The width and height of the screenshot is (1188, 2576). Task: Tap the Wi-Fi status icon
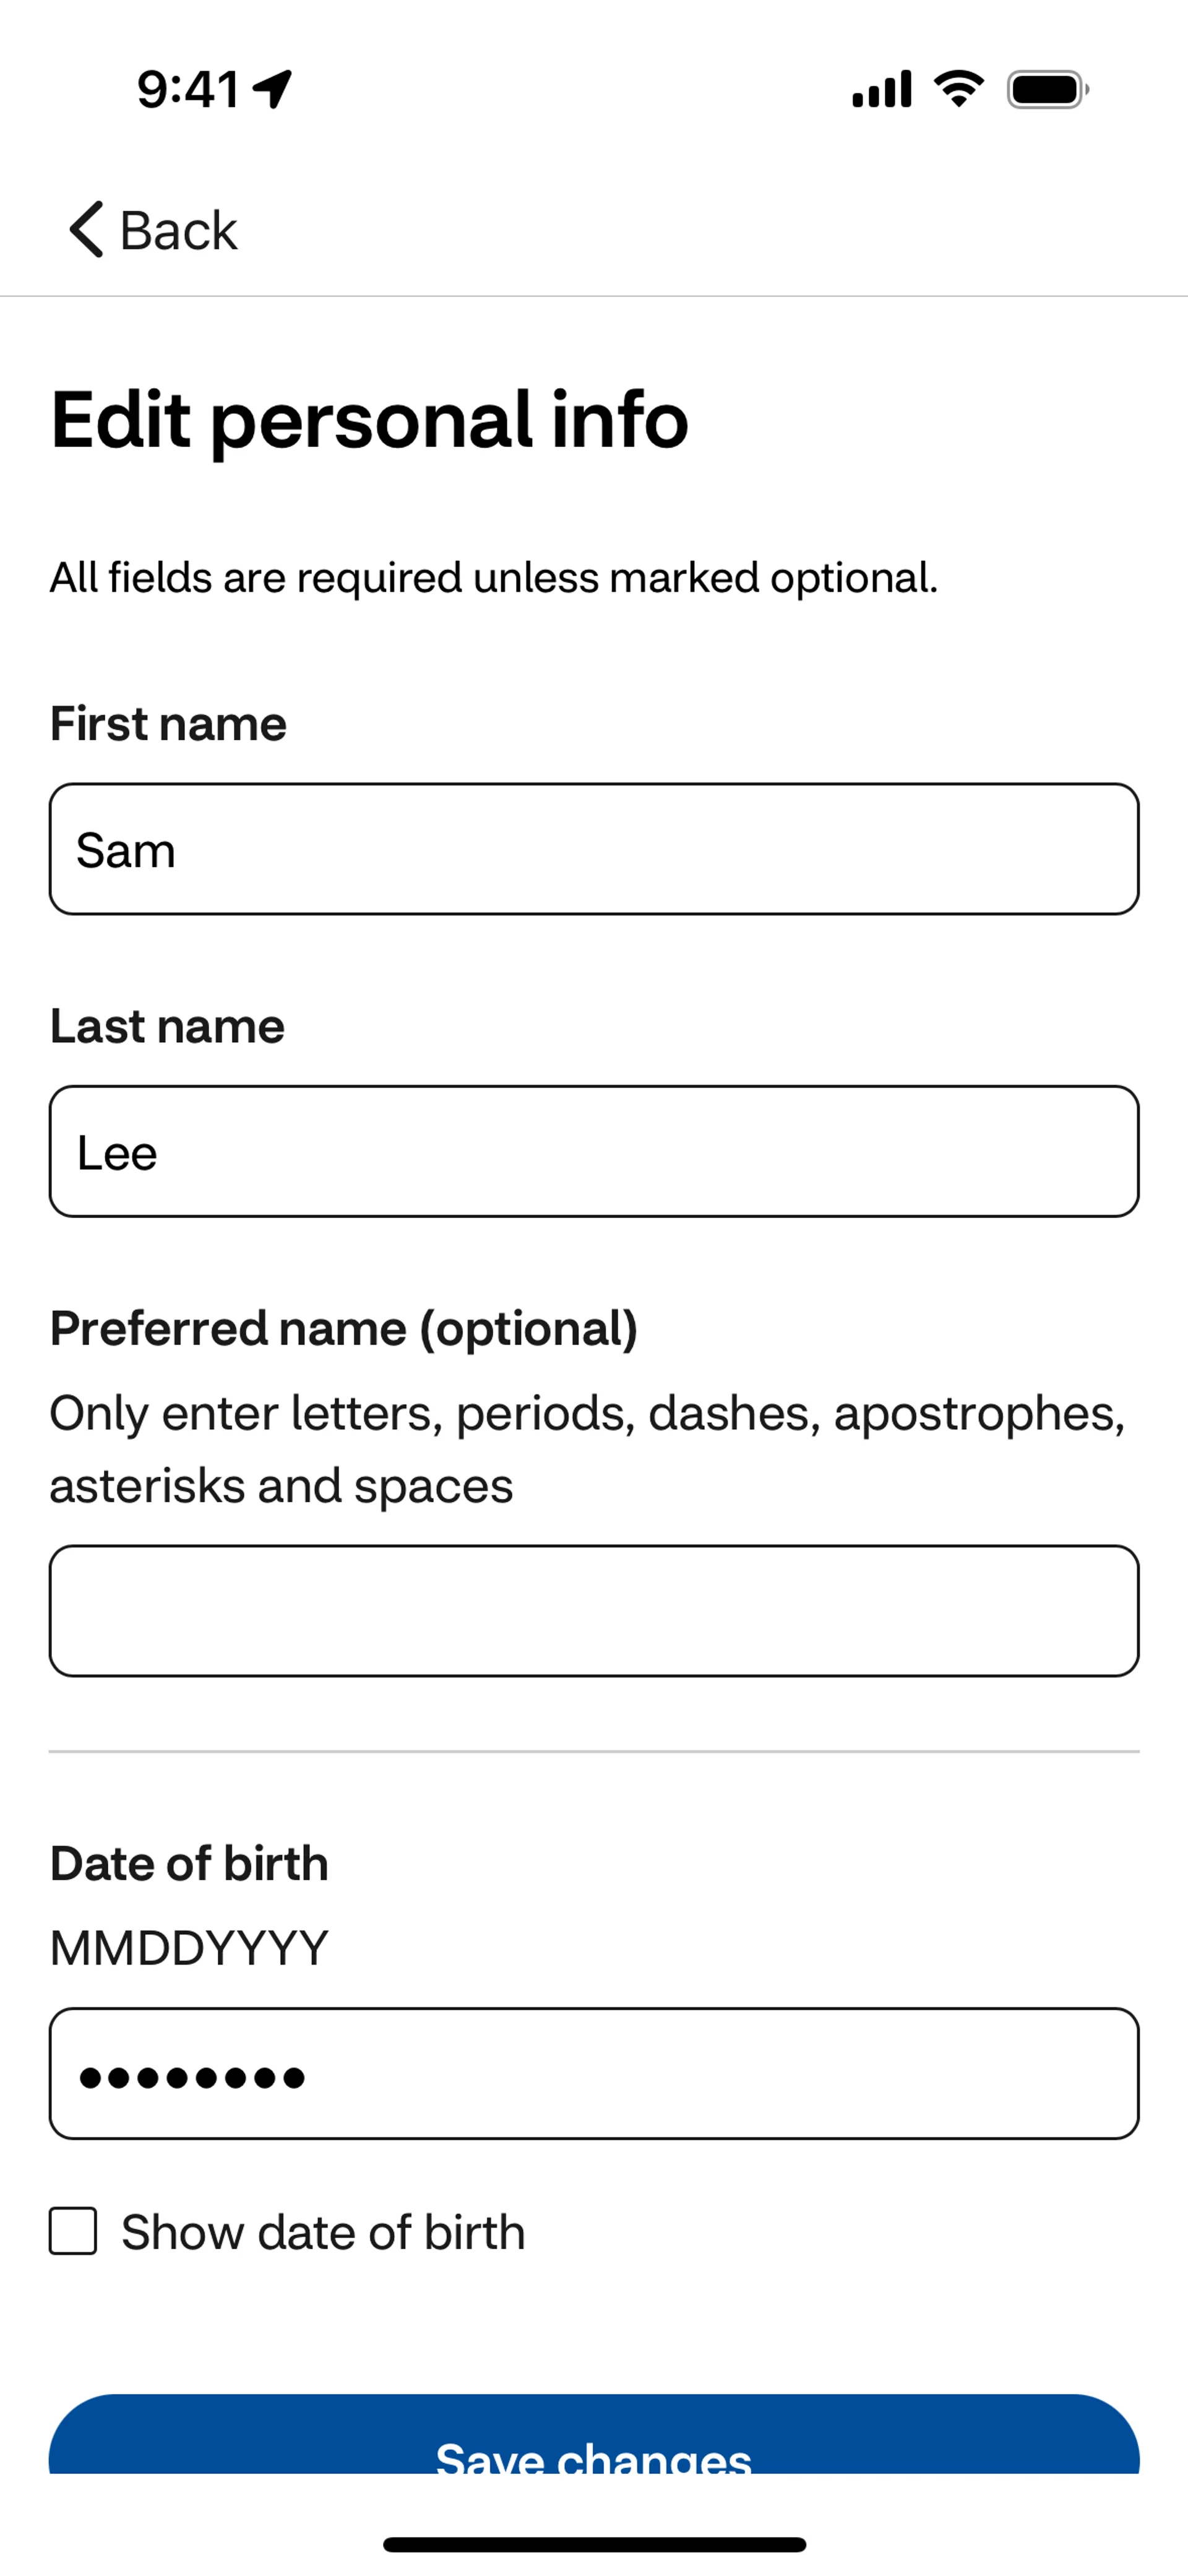click(958, 90)
